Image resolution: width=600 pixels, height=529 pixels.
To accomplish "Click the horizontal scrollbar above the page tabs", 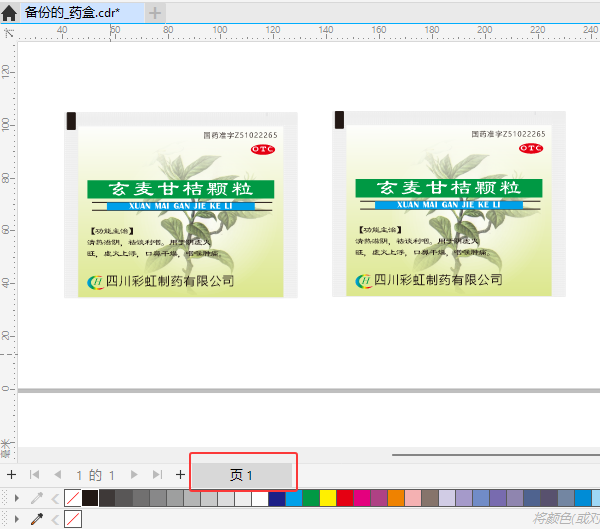I will [x=496, y=455].
